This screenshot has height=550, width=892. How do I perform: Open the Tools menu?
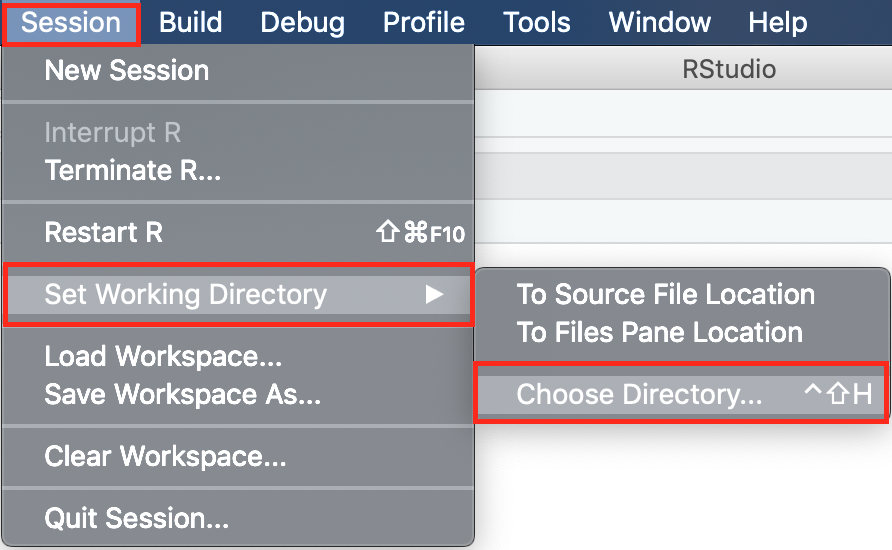pos(537,22)
